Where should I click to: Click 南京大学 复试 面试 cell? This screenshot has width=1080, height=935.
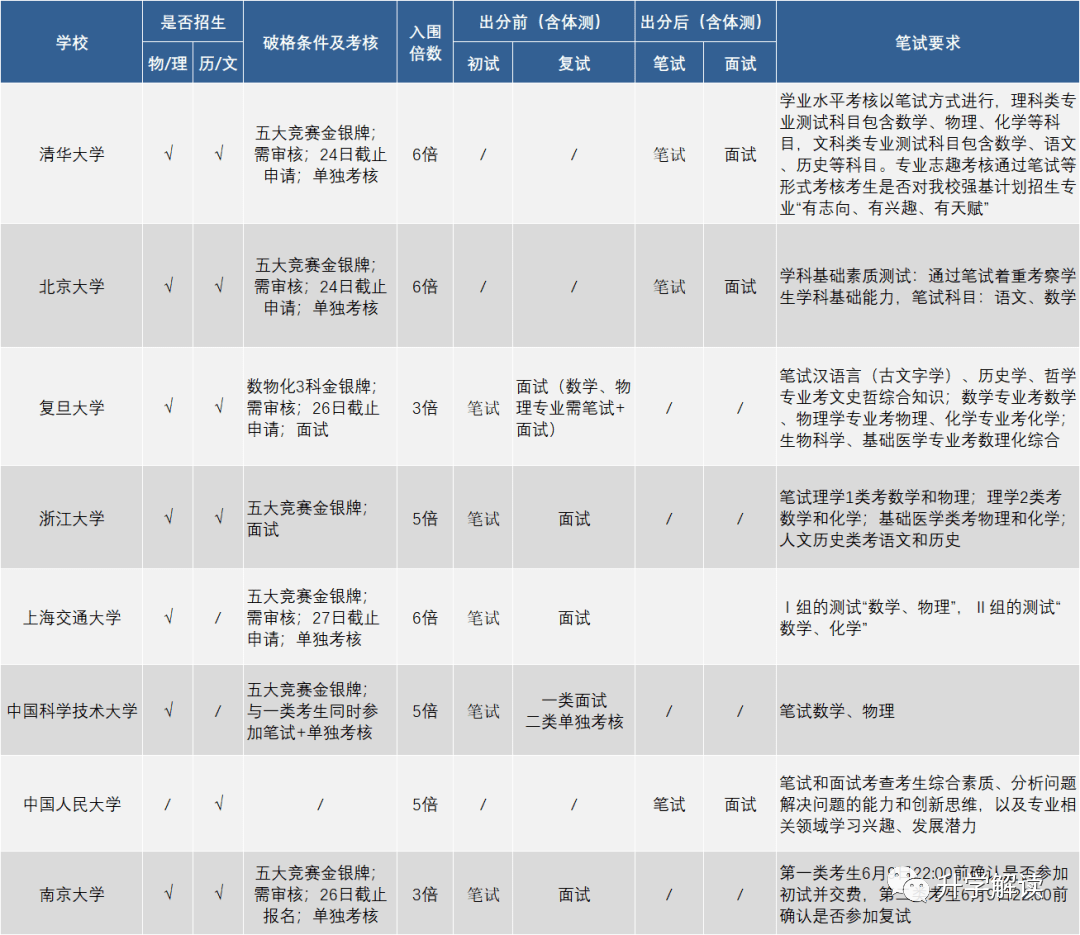click(x=574, y=894)
